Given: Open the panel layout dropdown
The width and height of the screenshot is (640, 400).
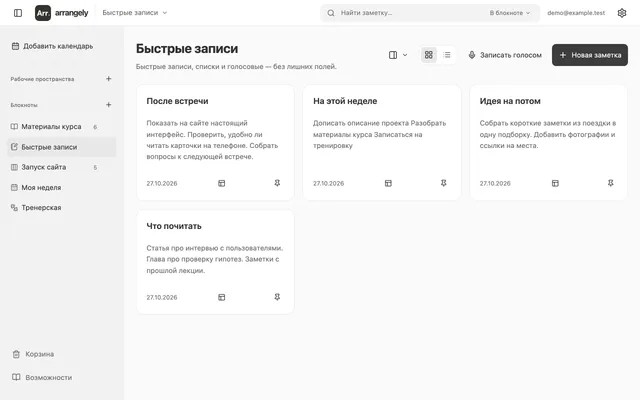Looking at the screenshot, I should [398, 55].
